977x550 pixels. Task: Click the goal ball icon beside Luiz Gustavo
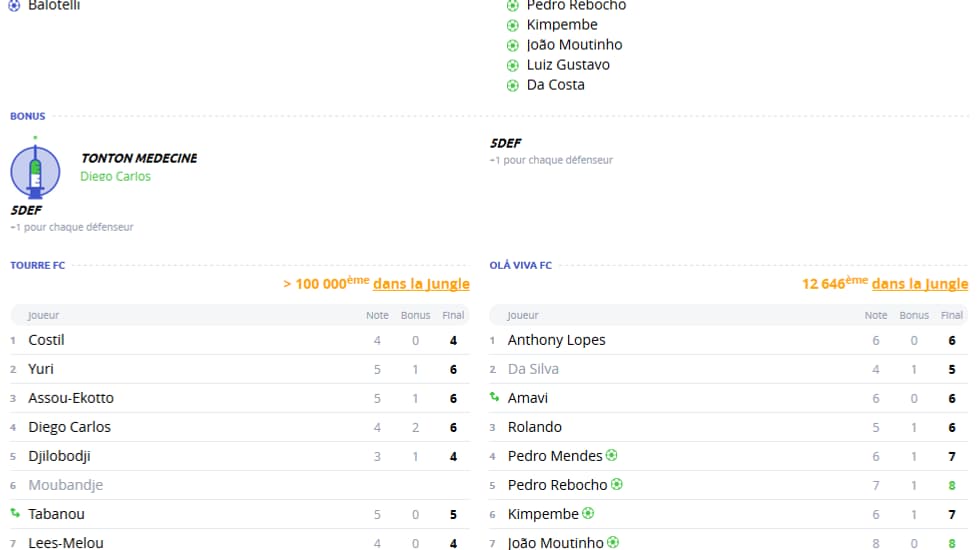[x=512, y=65]
